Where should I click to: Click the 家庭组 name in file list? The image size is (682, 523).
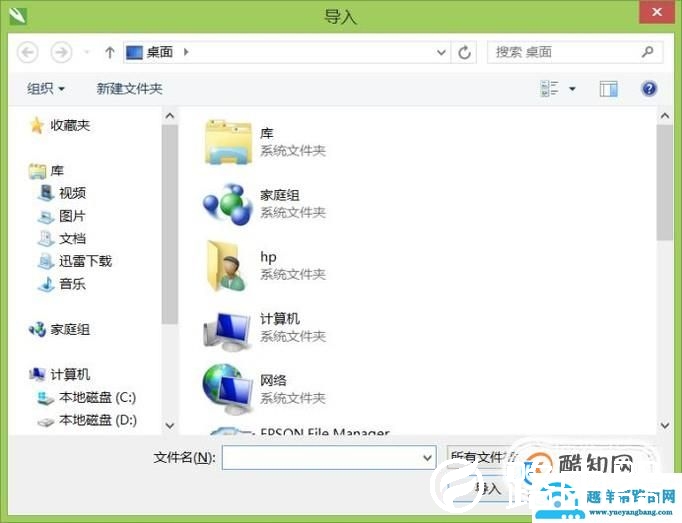[x=280, y=195]
